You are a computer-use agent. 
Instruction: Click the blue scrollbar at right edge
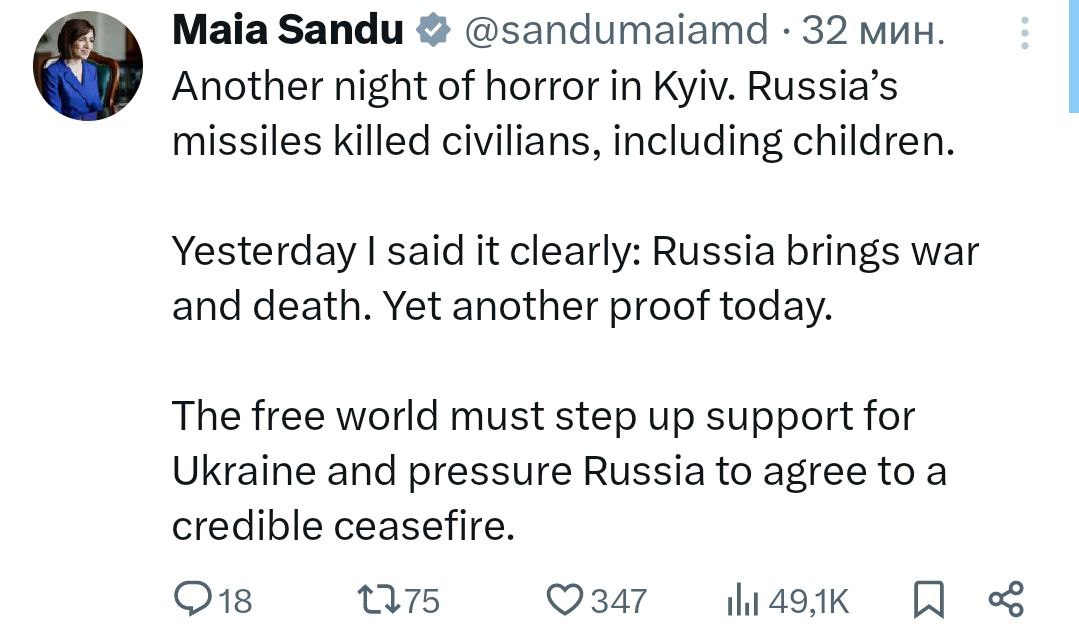[1073, 56]
